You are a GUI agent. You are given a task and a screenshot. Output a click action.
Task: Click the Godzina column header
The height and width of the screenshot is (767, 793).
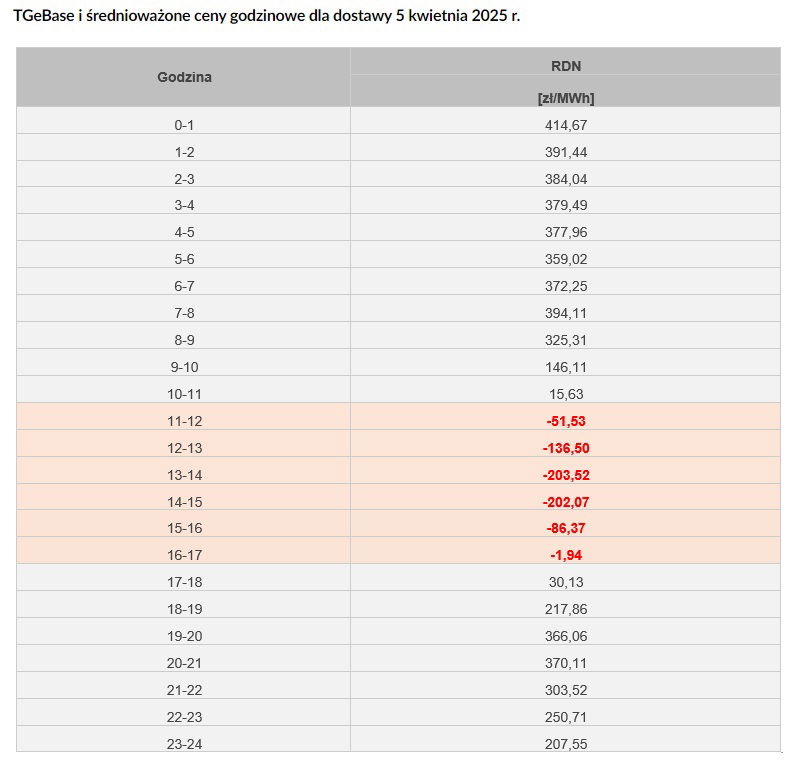[x=184, y=77]
